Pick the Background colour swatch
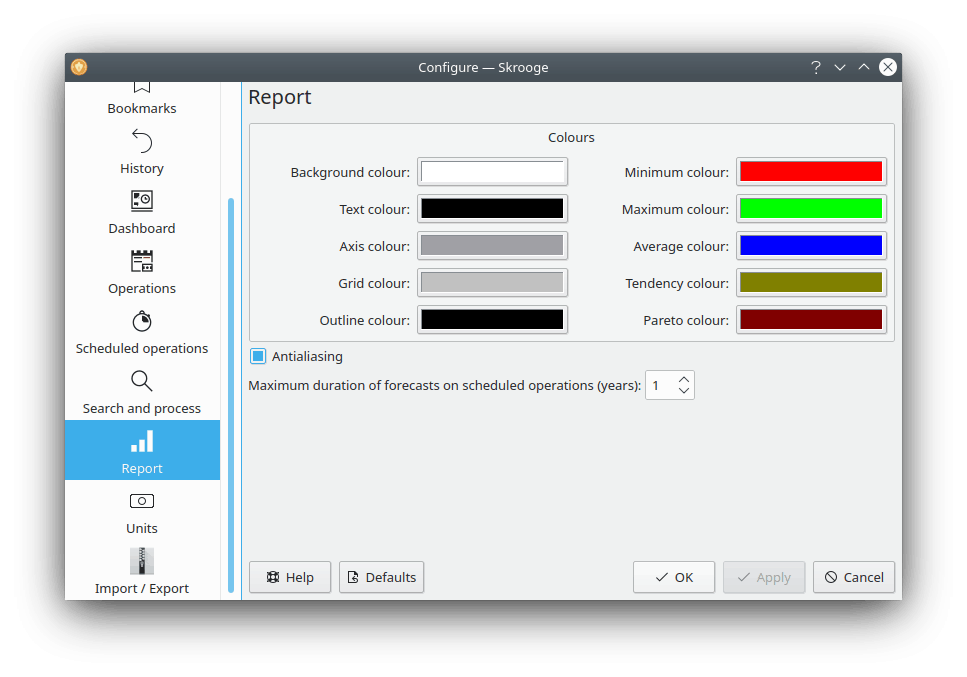 coord(492,172)
